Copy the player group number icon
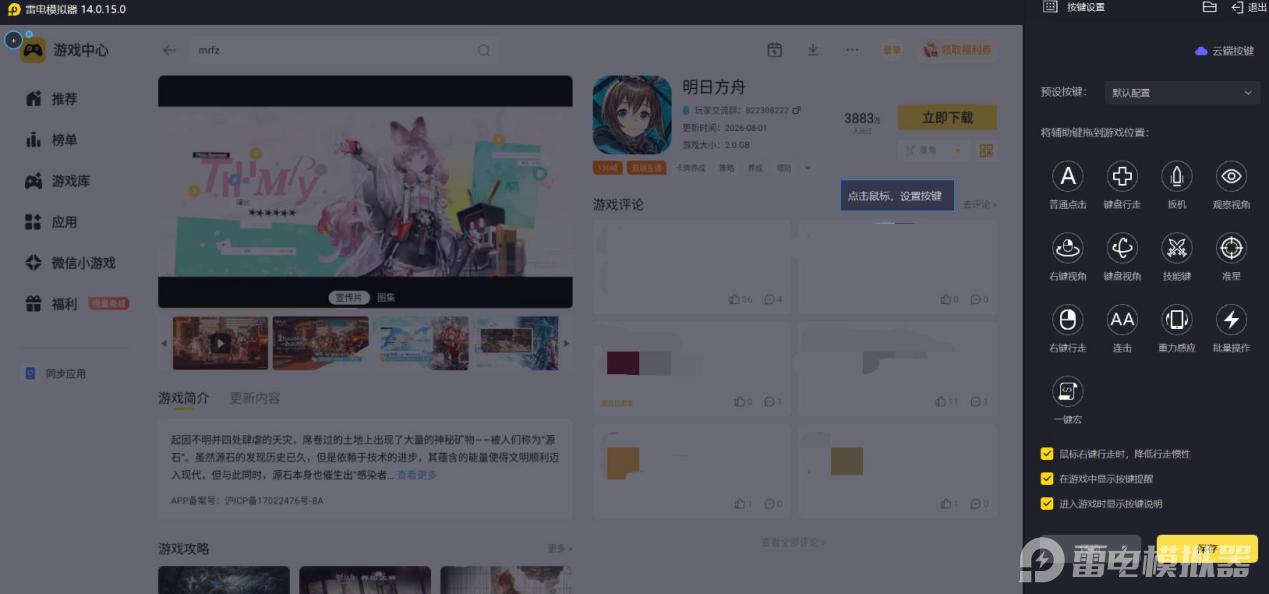 (796, 110)
